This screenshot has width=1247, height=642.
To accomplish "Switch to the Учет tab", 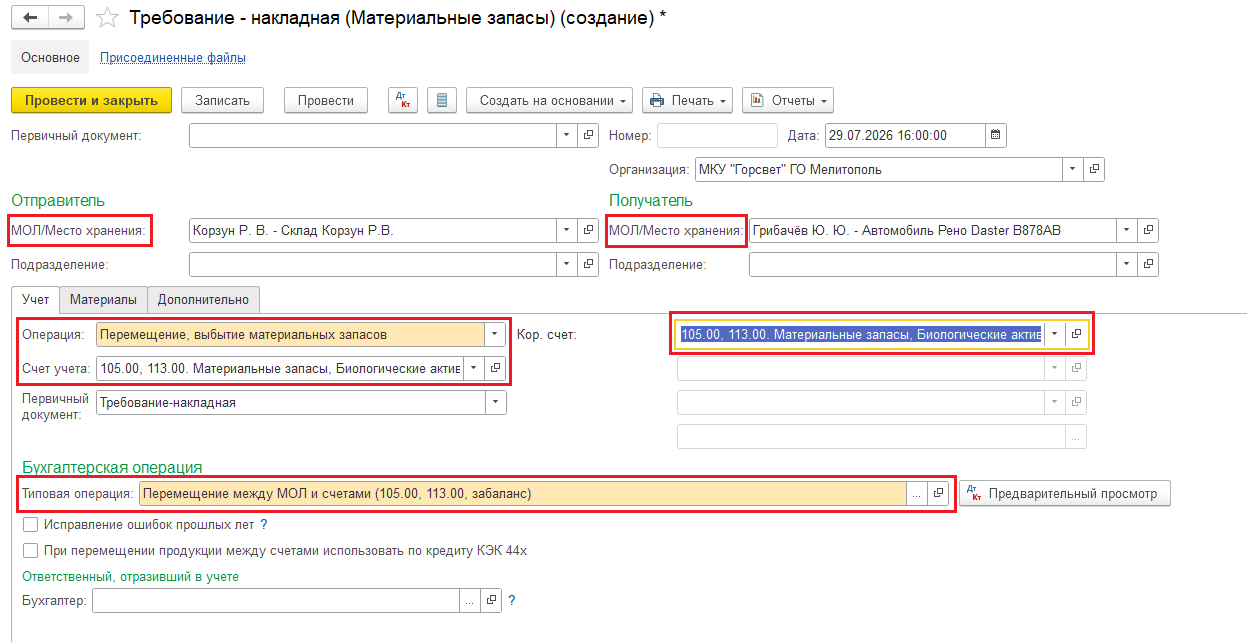I will [x=35, y=299].
